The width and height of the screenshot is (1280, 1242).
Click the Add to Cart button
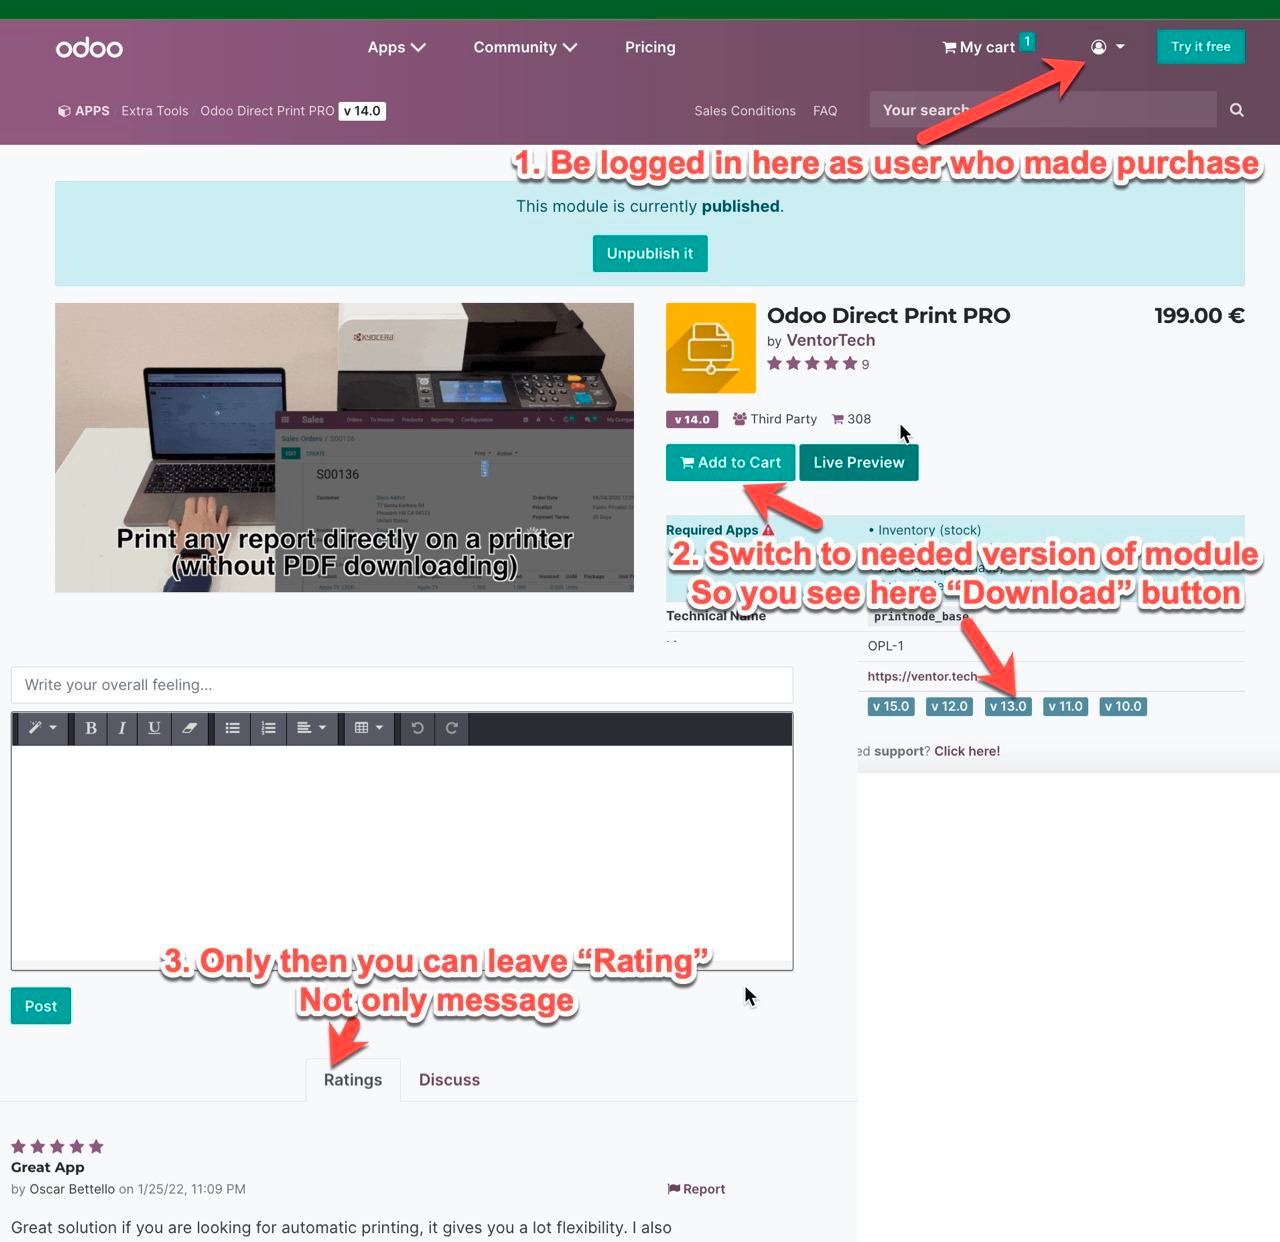[x=730, y=462]
